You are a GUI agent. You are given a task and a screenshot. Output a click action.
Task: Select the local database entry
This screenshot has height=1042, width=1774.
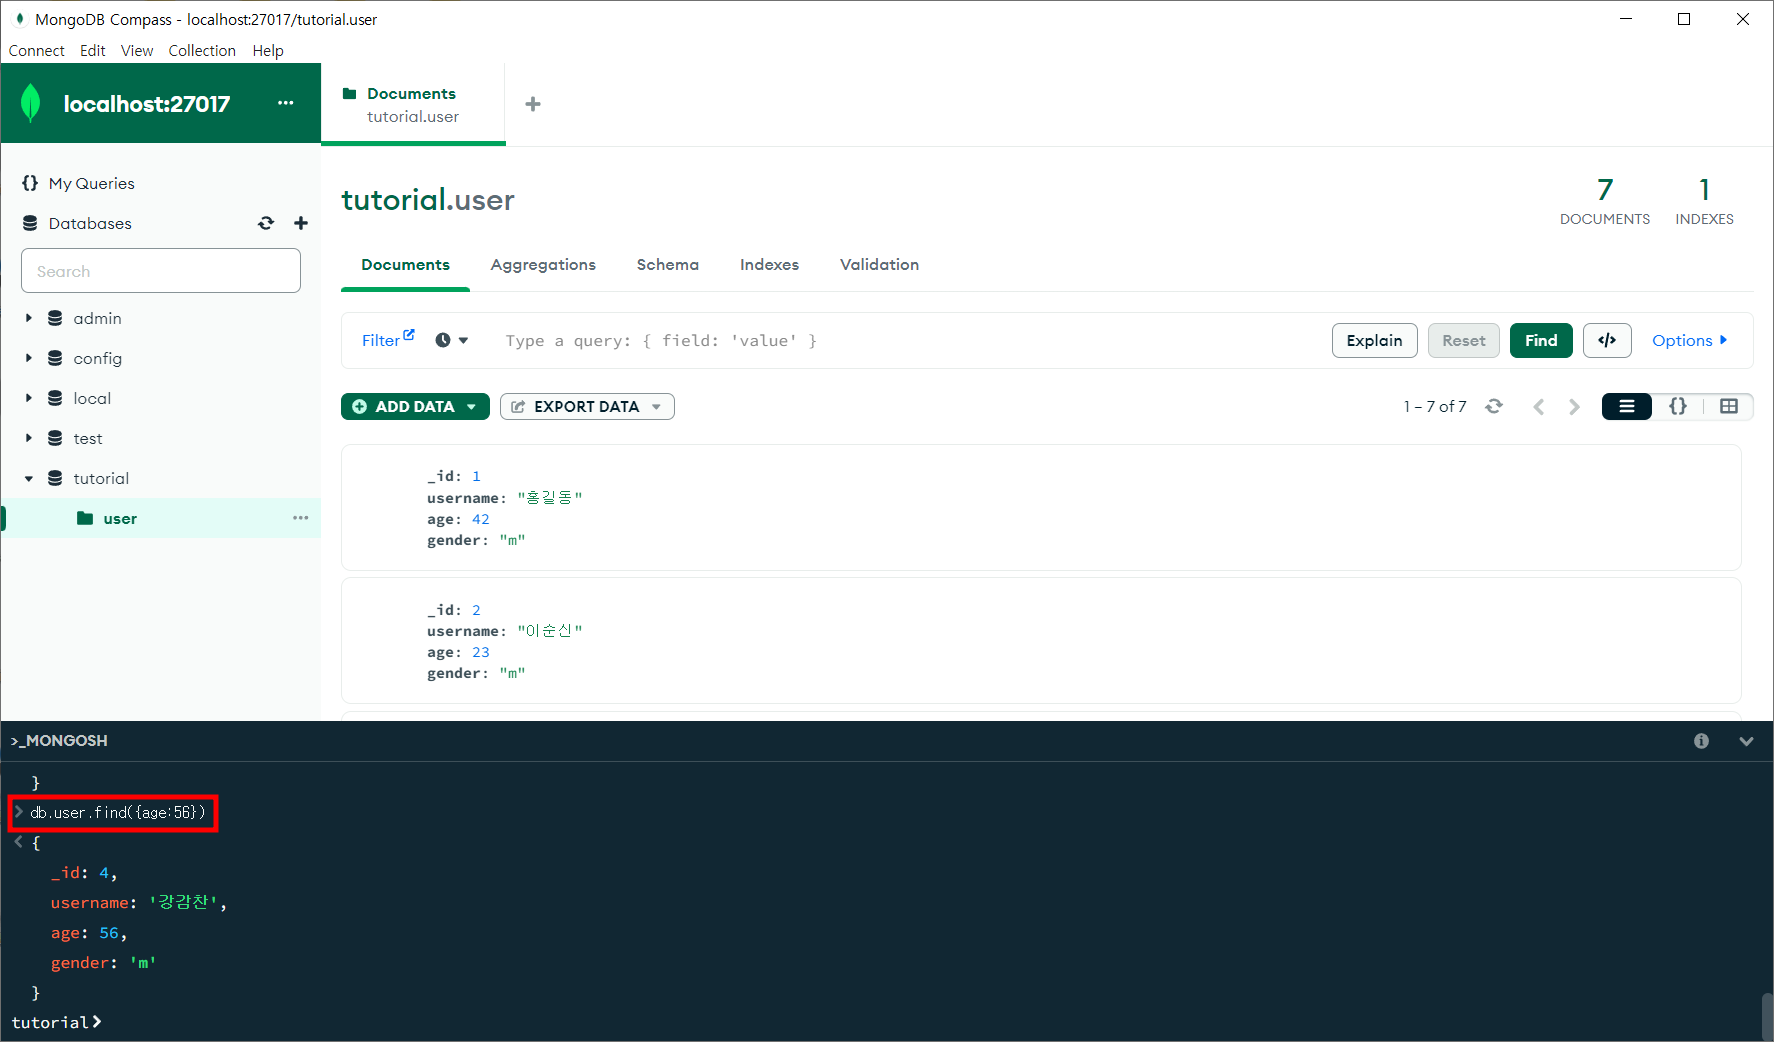(x=92, y=398)
